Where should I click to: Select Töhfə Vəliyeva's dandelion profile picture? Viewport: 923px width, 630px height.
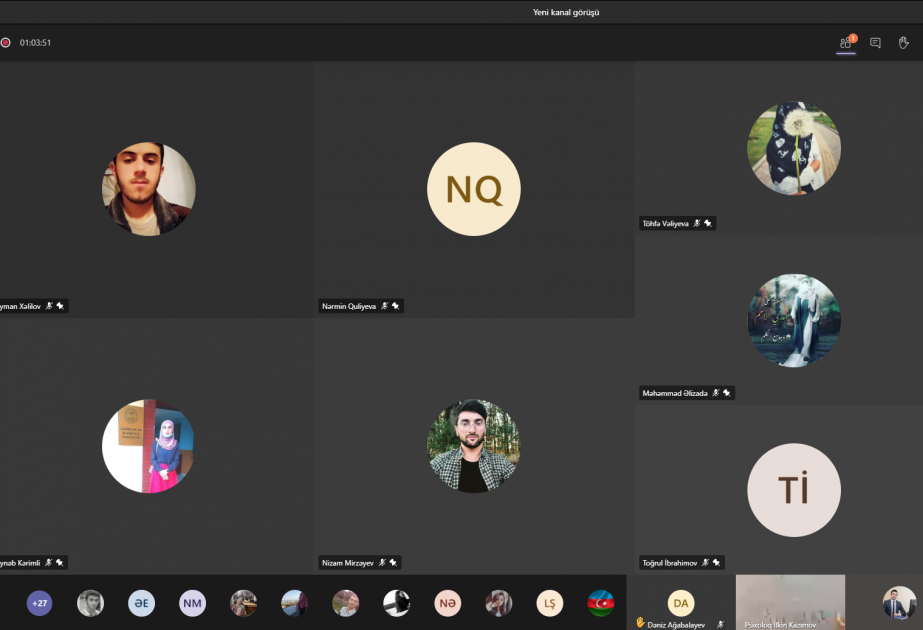(x=794, y=148)
